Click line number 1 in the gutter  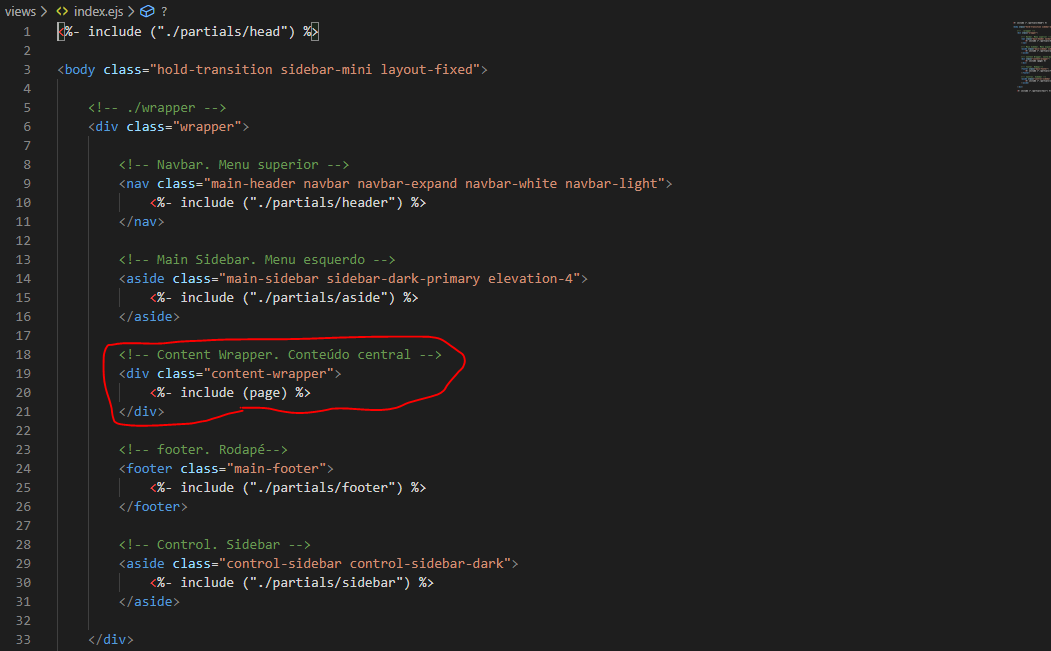pyautogui.click(x=27, y=32)
